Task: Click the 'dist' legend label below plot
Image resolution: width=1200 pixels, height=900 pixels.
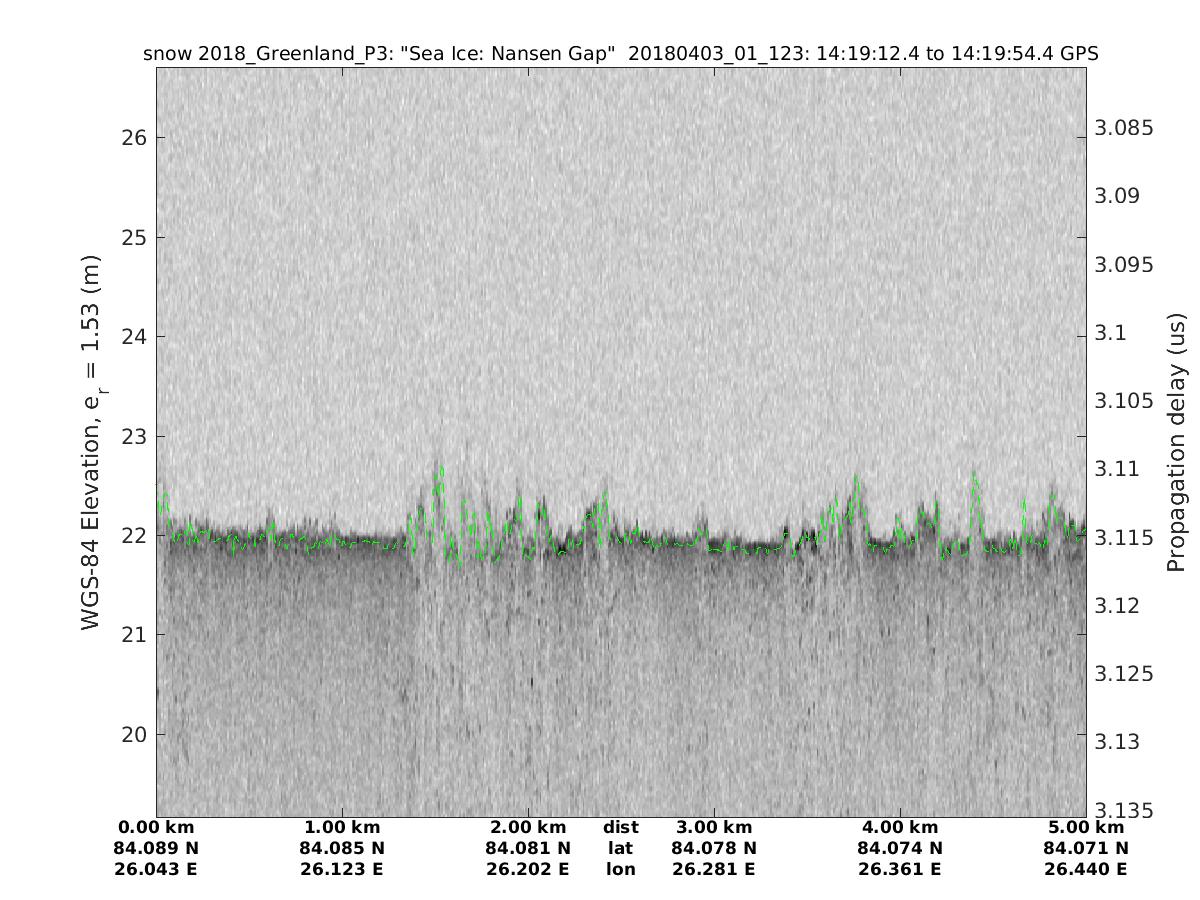Action: coord(621,828)
